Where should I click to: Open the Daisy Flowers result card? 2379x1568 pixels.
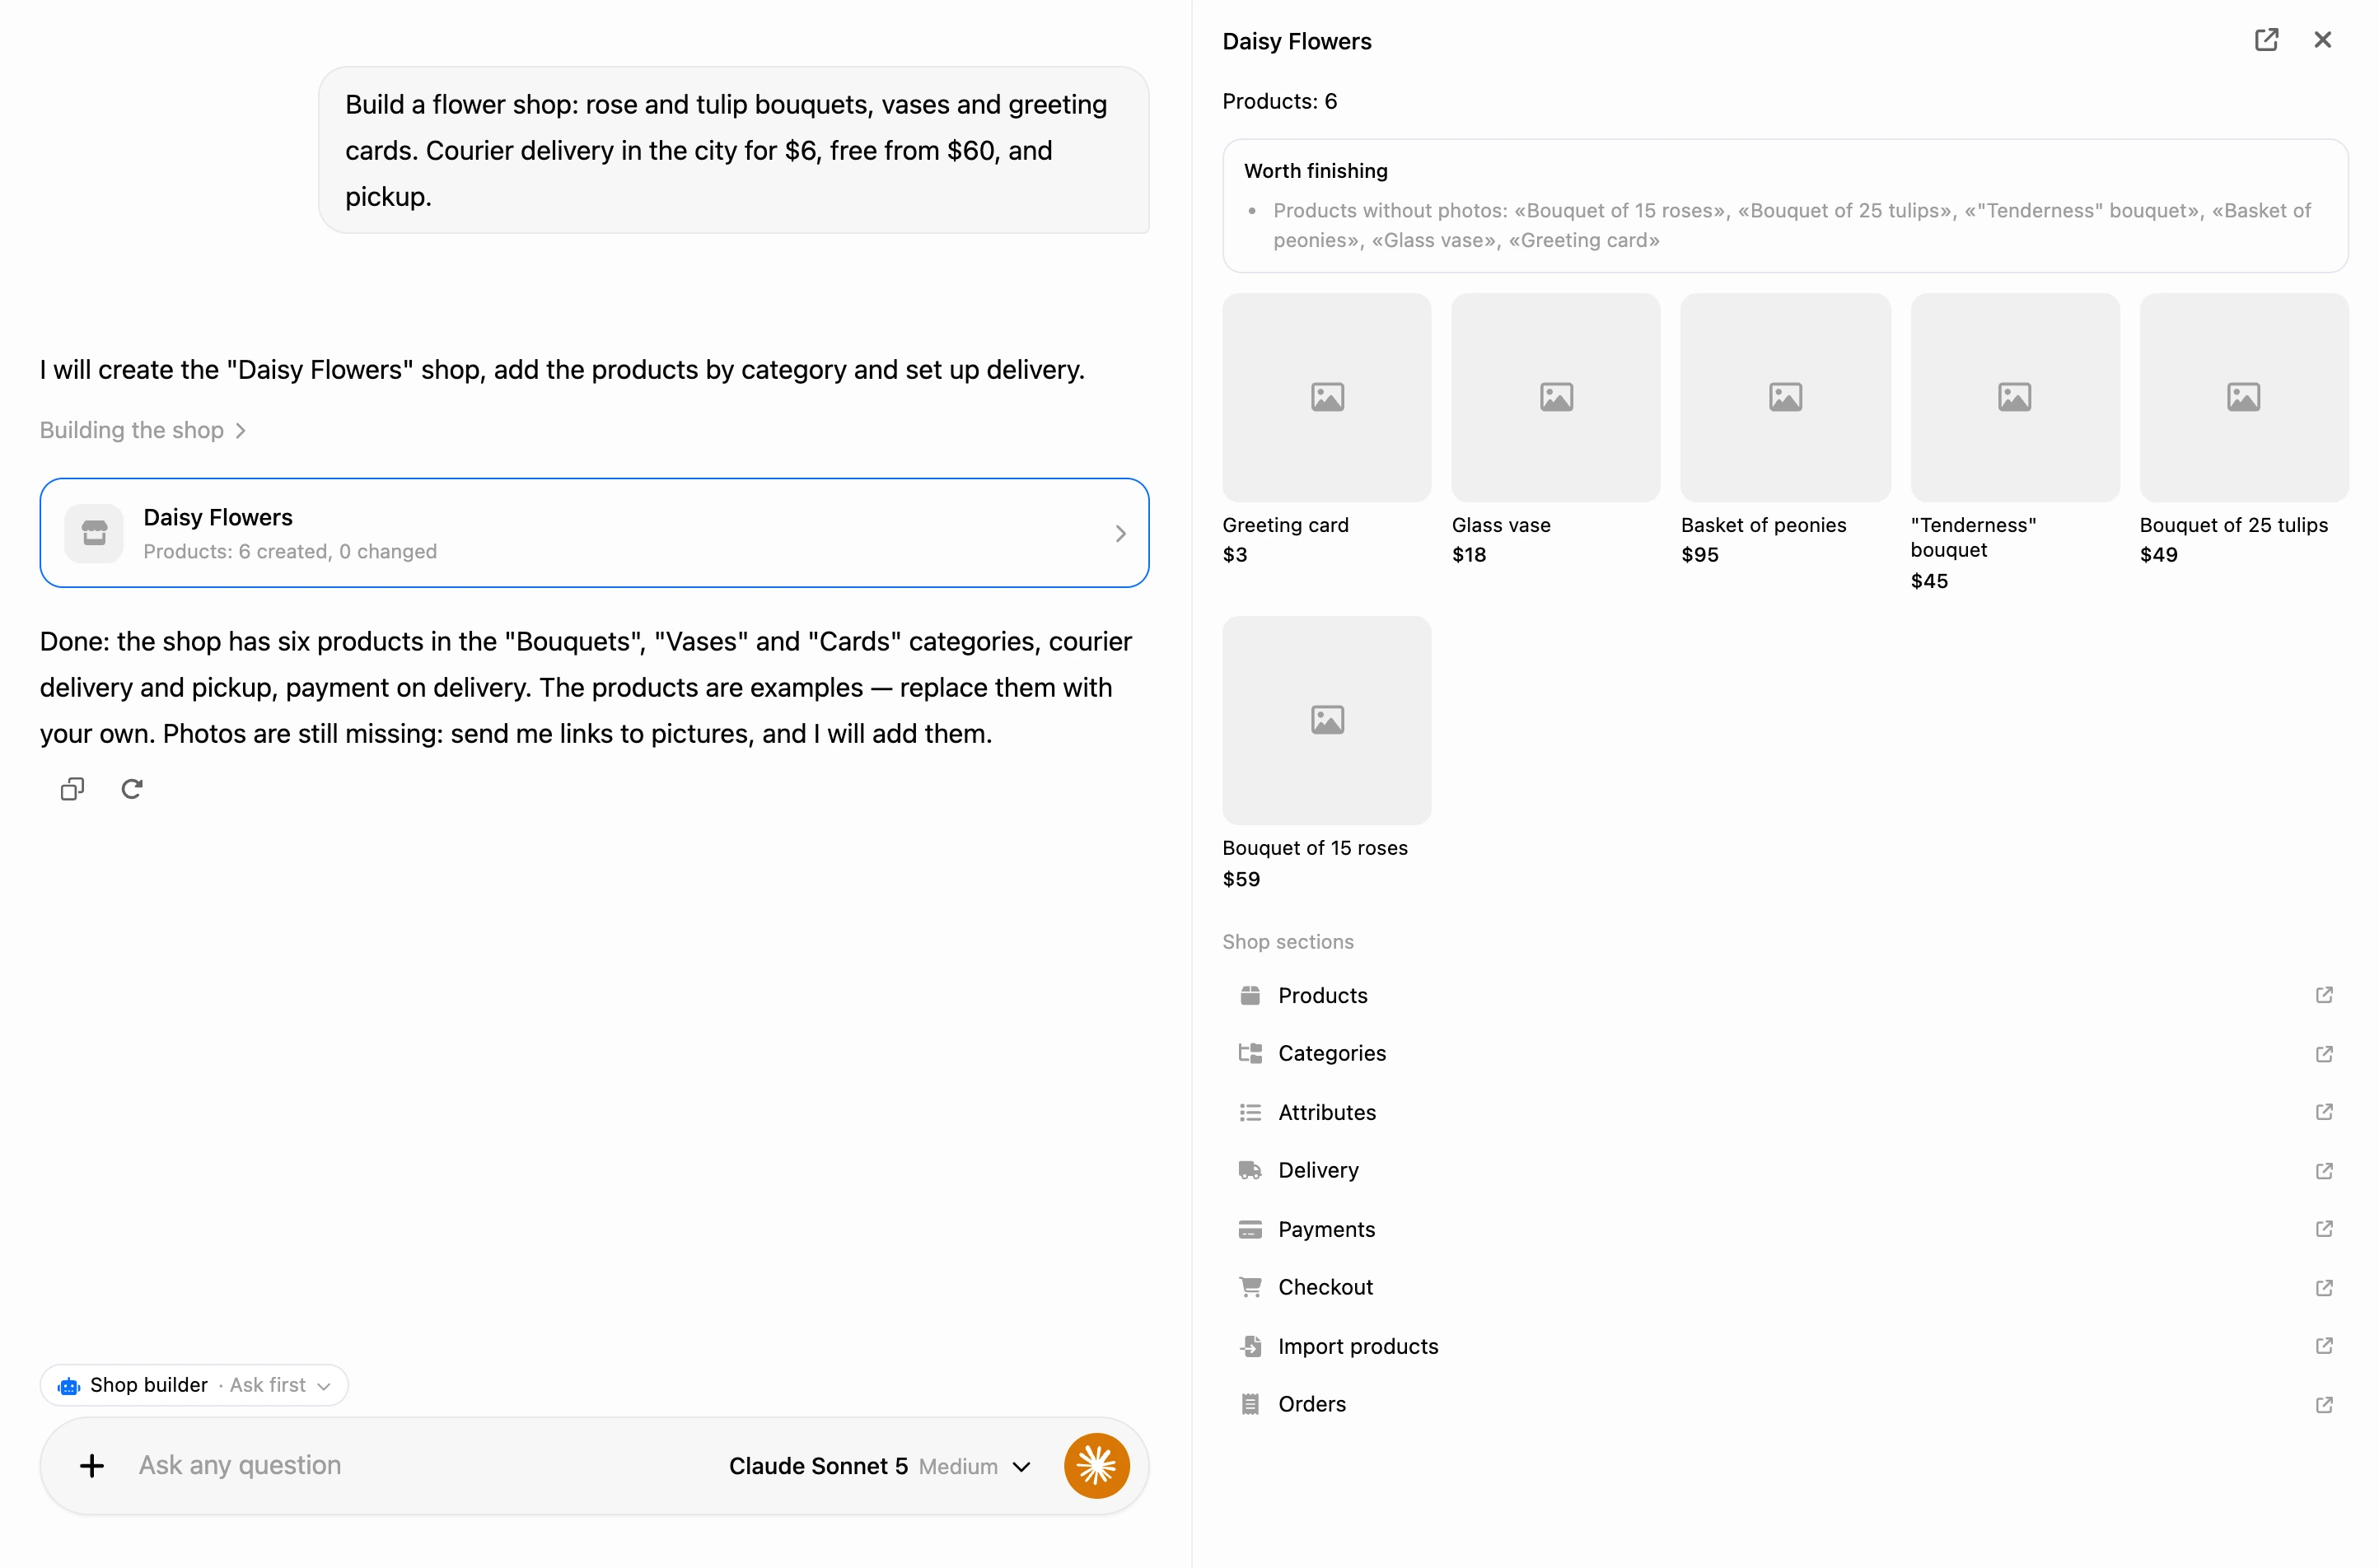tap(594, 533)
